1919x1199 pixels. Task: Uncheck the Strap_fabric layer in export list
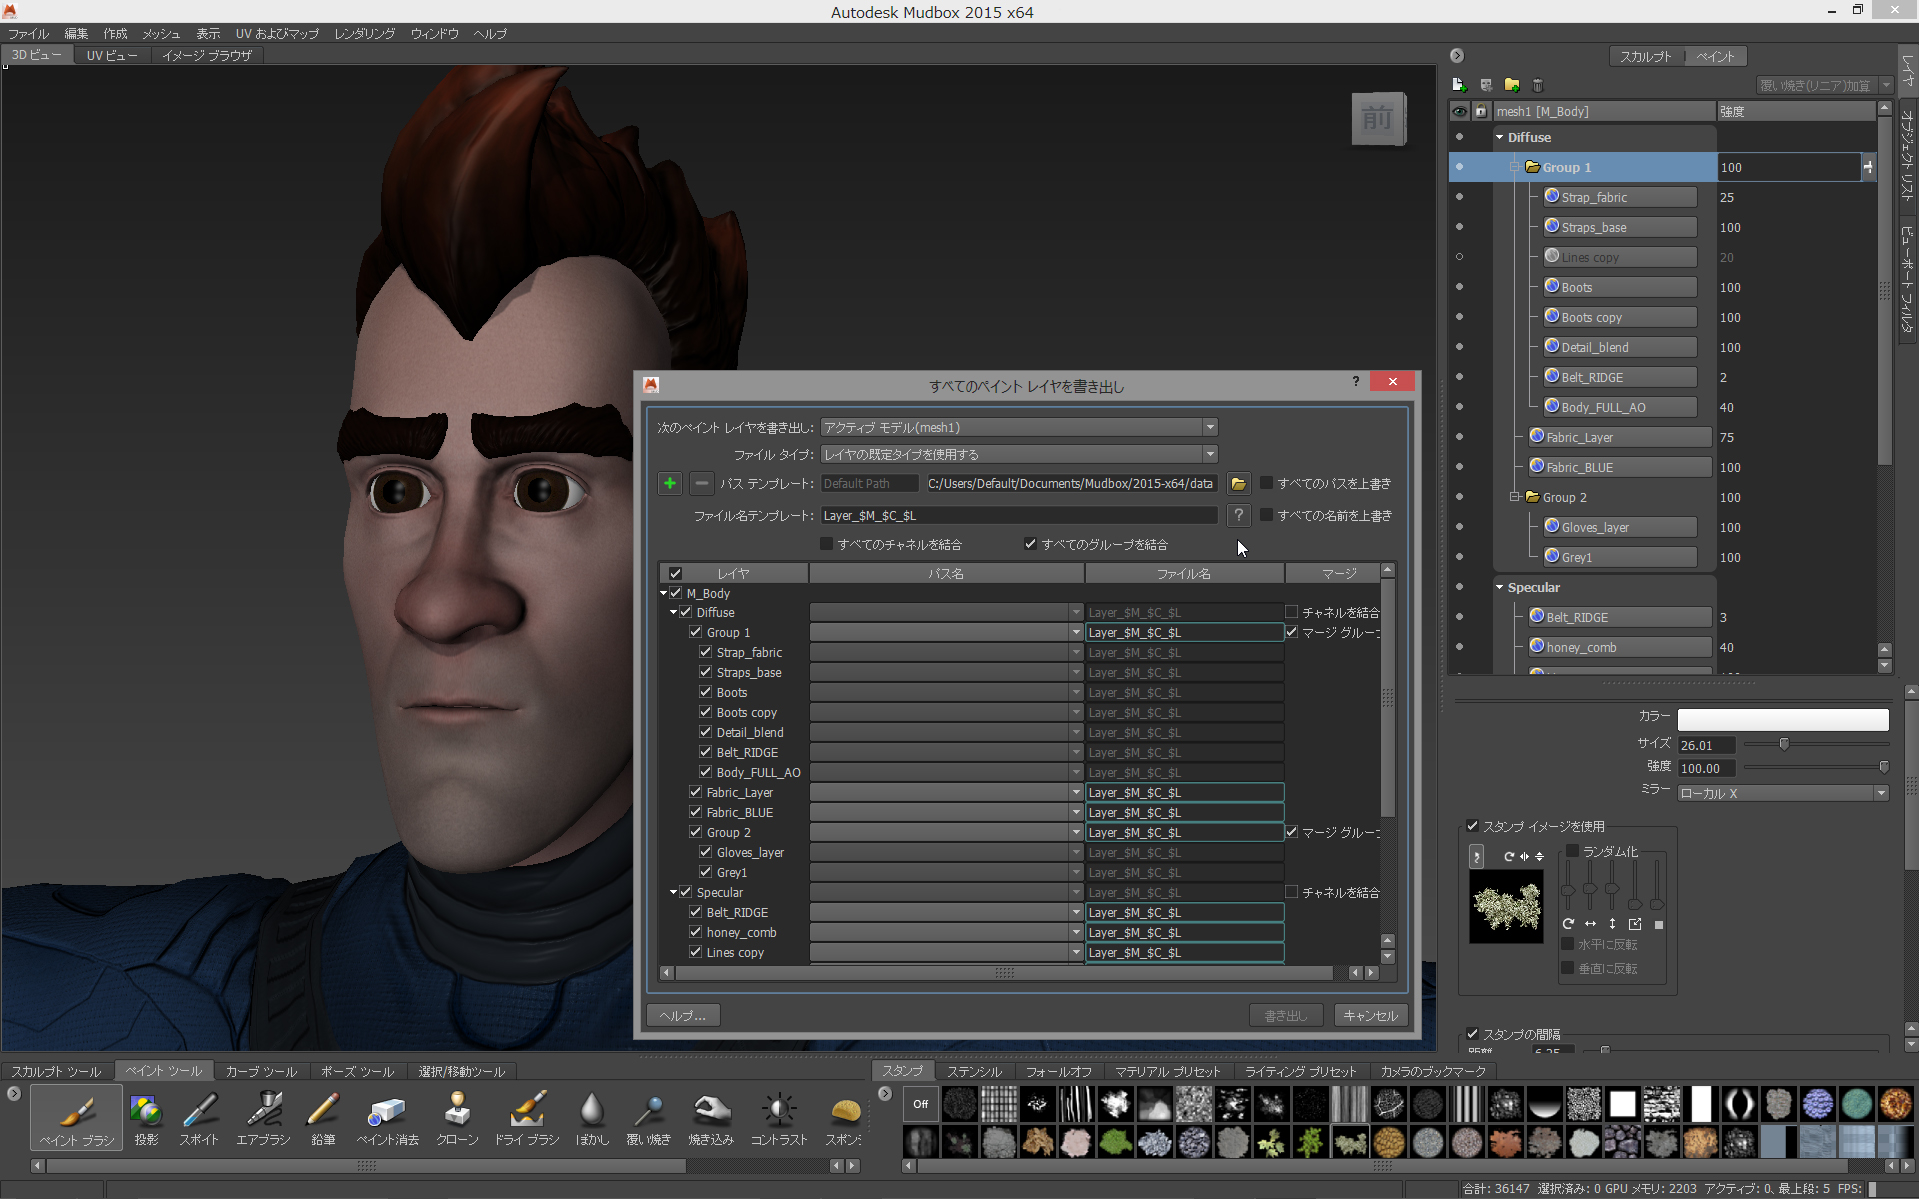coord(706,652)
